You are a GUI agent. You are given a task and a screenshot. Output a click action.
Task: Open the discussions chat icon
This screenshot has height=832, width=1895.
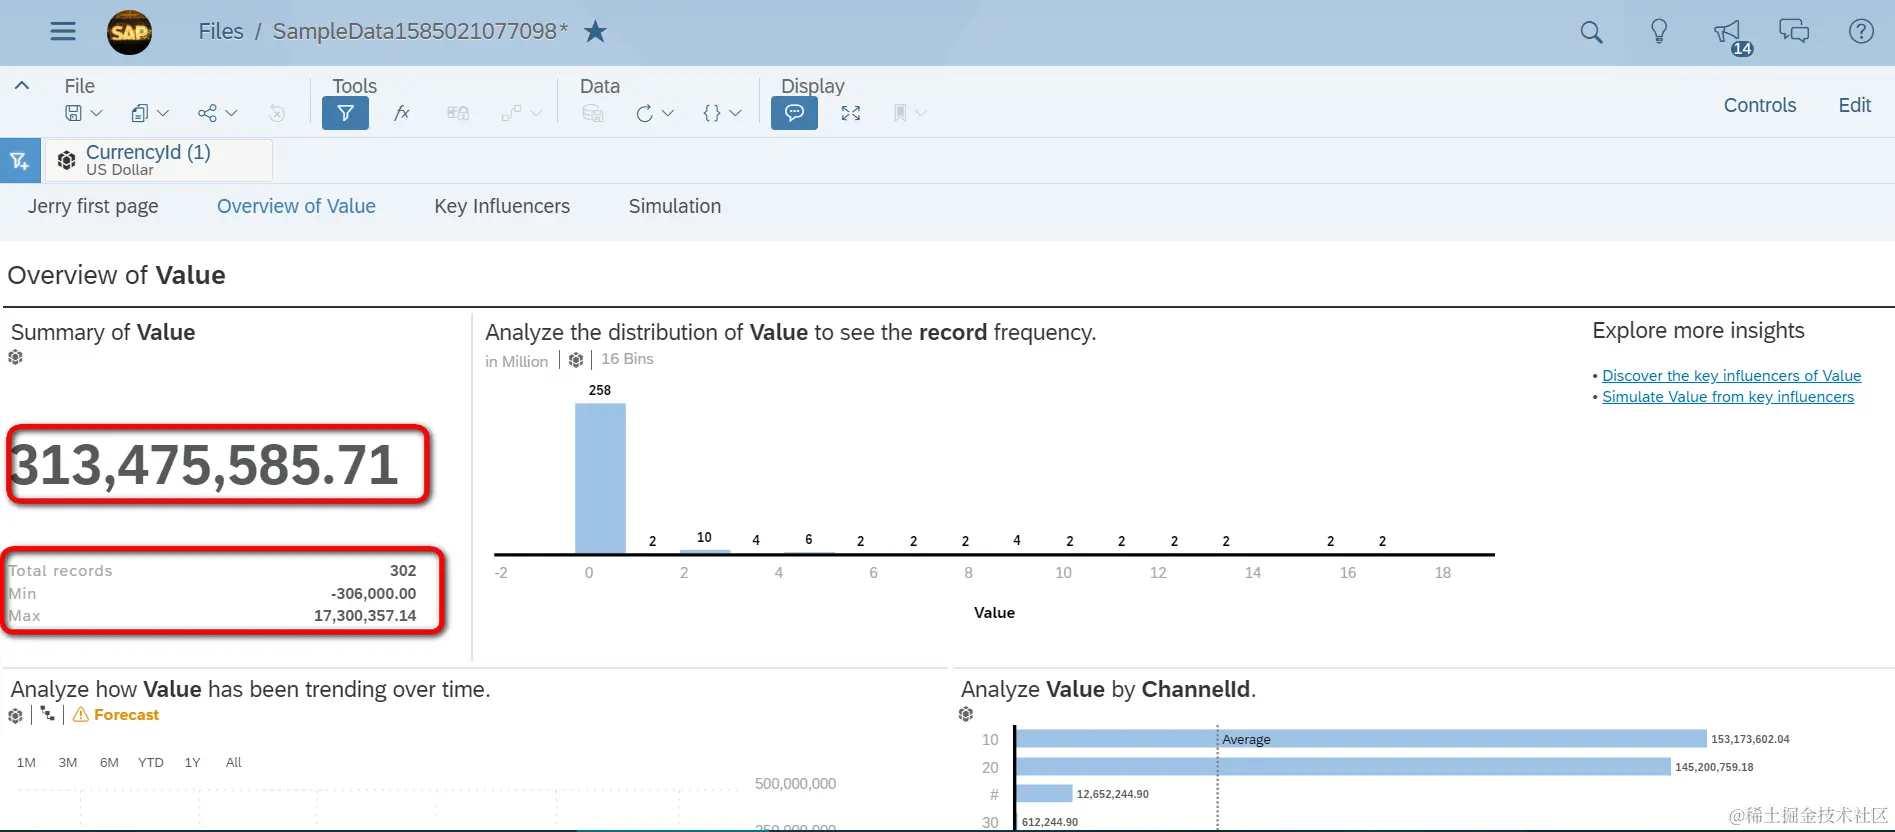pyautogui.click(x=1794, y=31)
